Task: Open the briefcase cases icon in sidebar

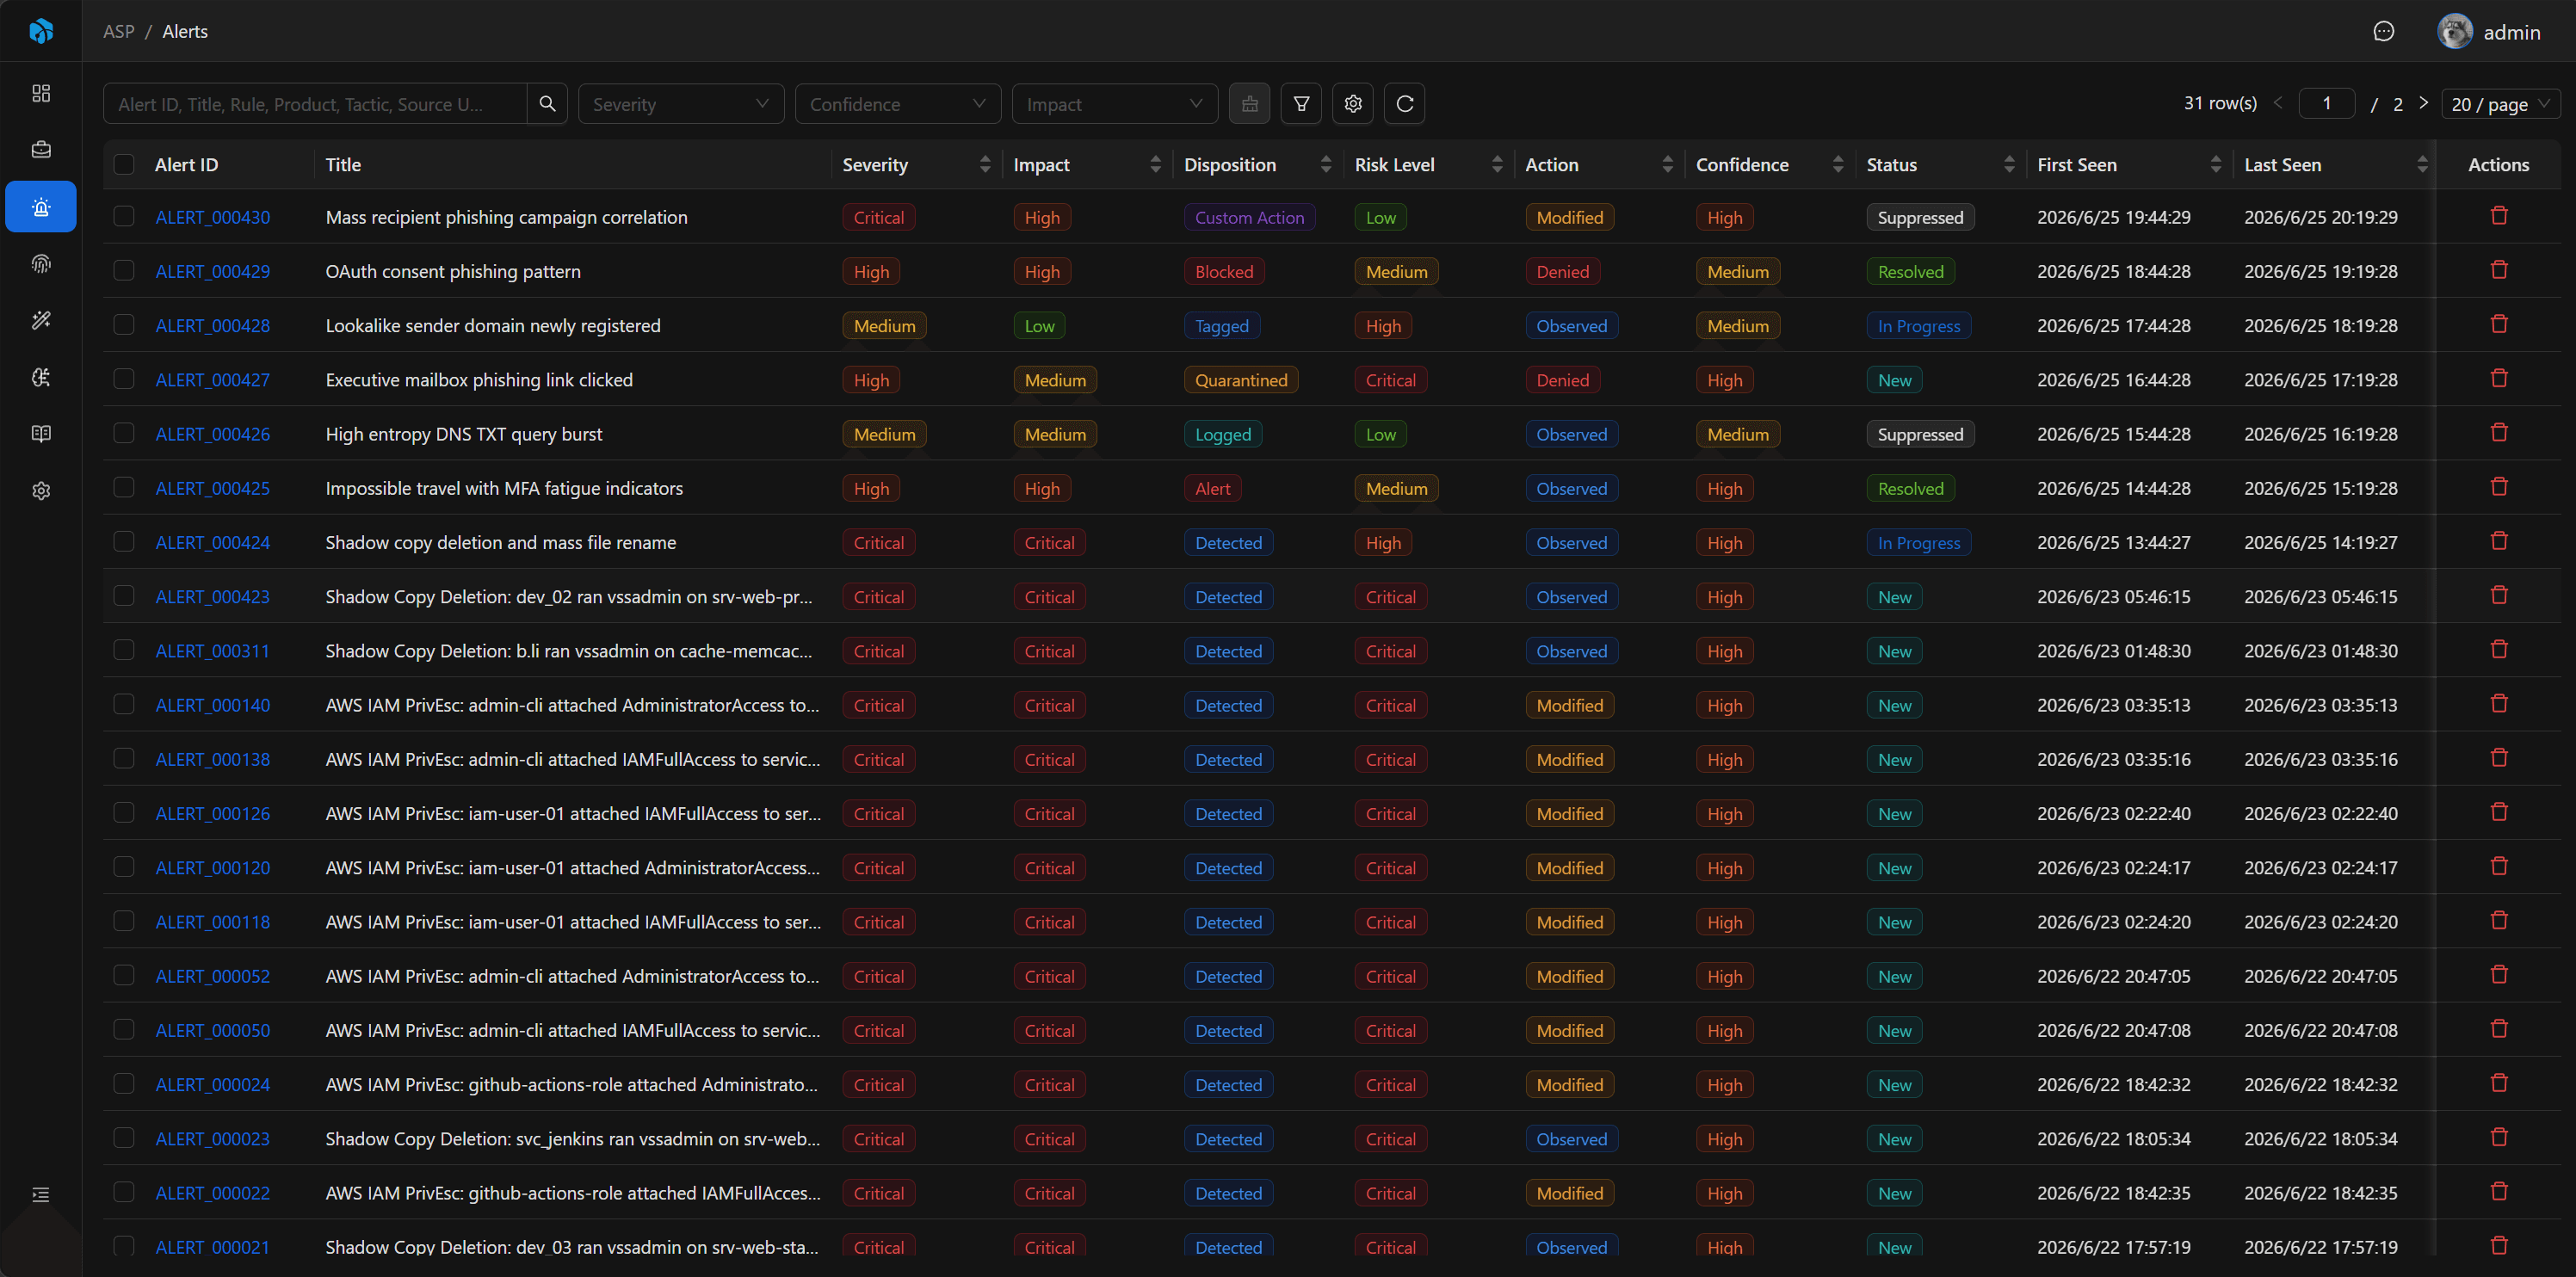Action: point(41,150)
